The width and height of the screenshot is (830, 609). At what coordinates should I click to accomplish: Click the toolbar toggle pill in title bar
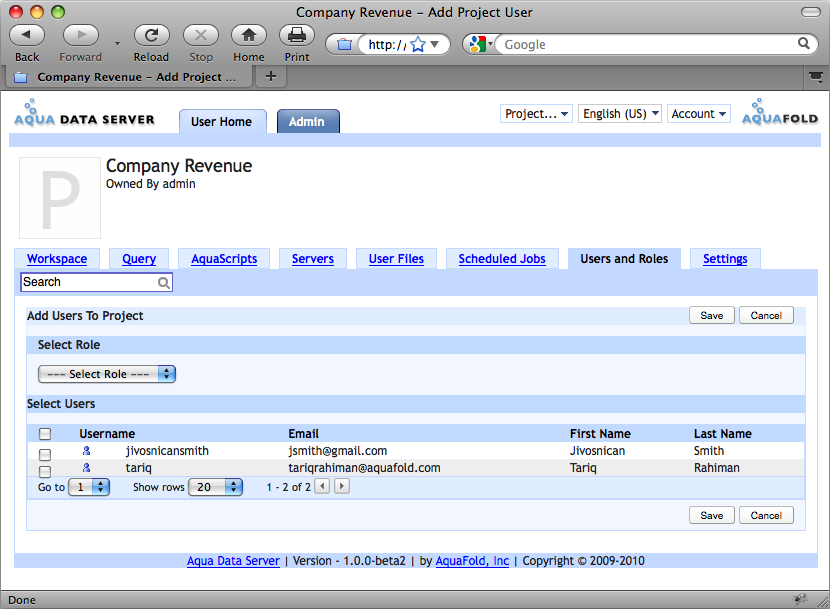810,12
